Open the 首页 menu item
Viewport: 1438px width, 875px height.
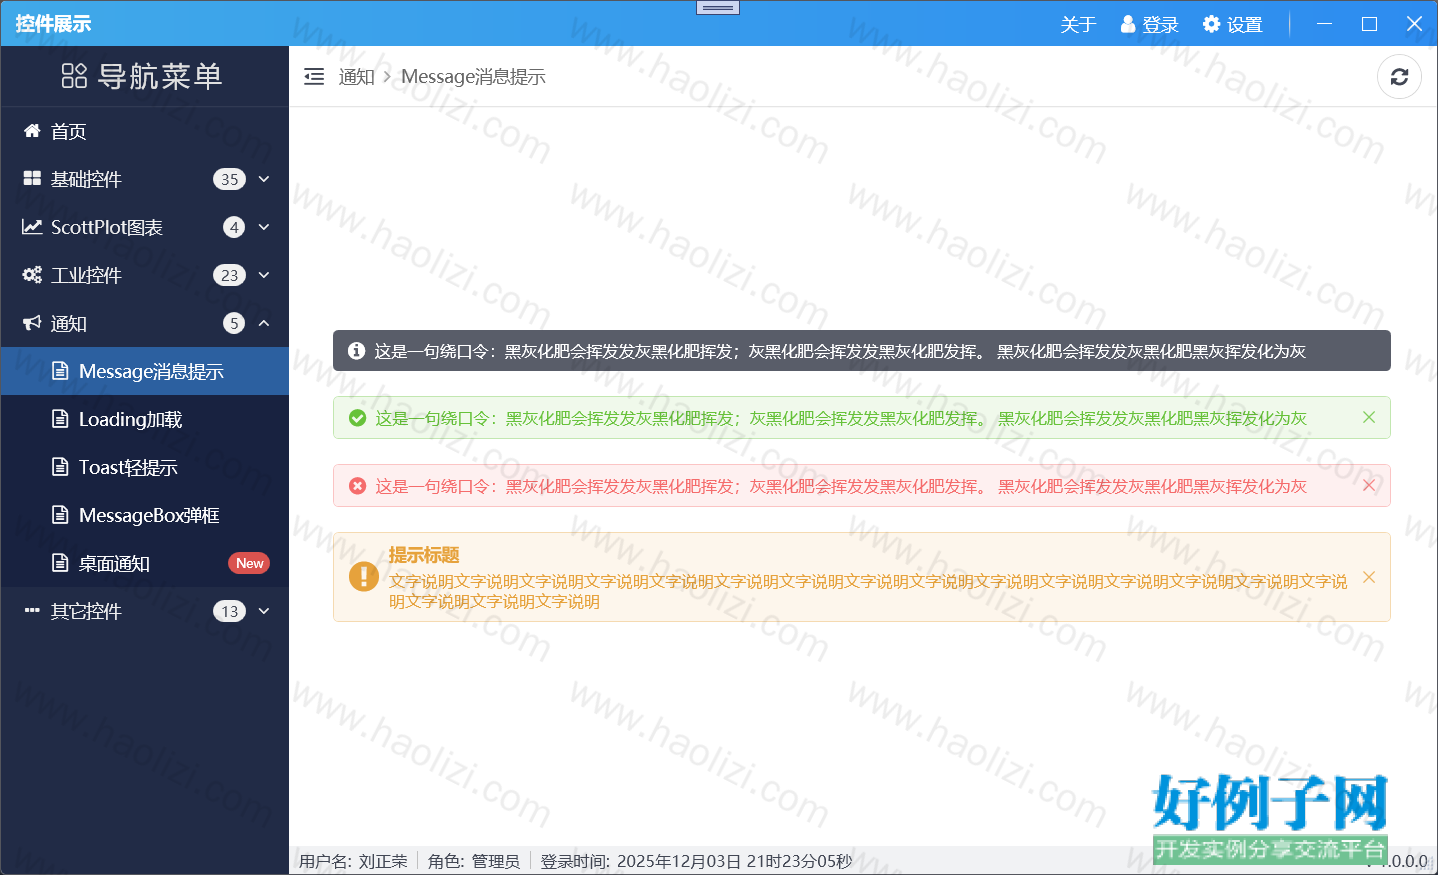point(145,131)
